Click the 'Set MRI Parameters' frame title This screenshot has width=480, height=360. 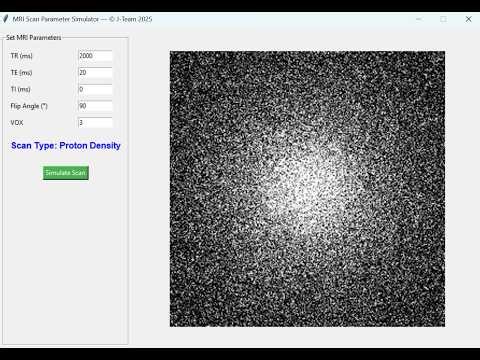(x=34, y=38)
